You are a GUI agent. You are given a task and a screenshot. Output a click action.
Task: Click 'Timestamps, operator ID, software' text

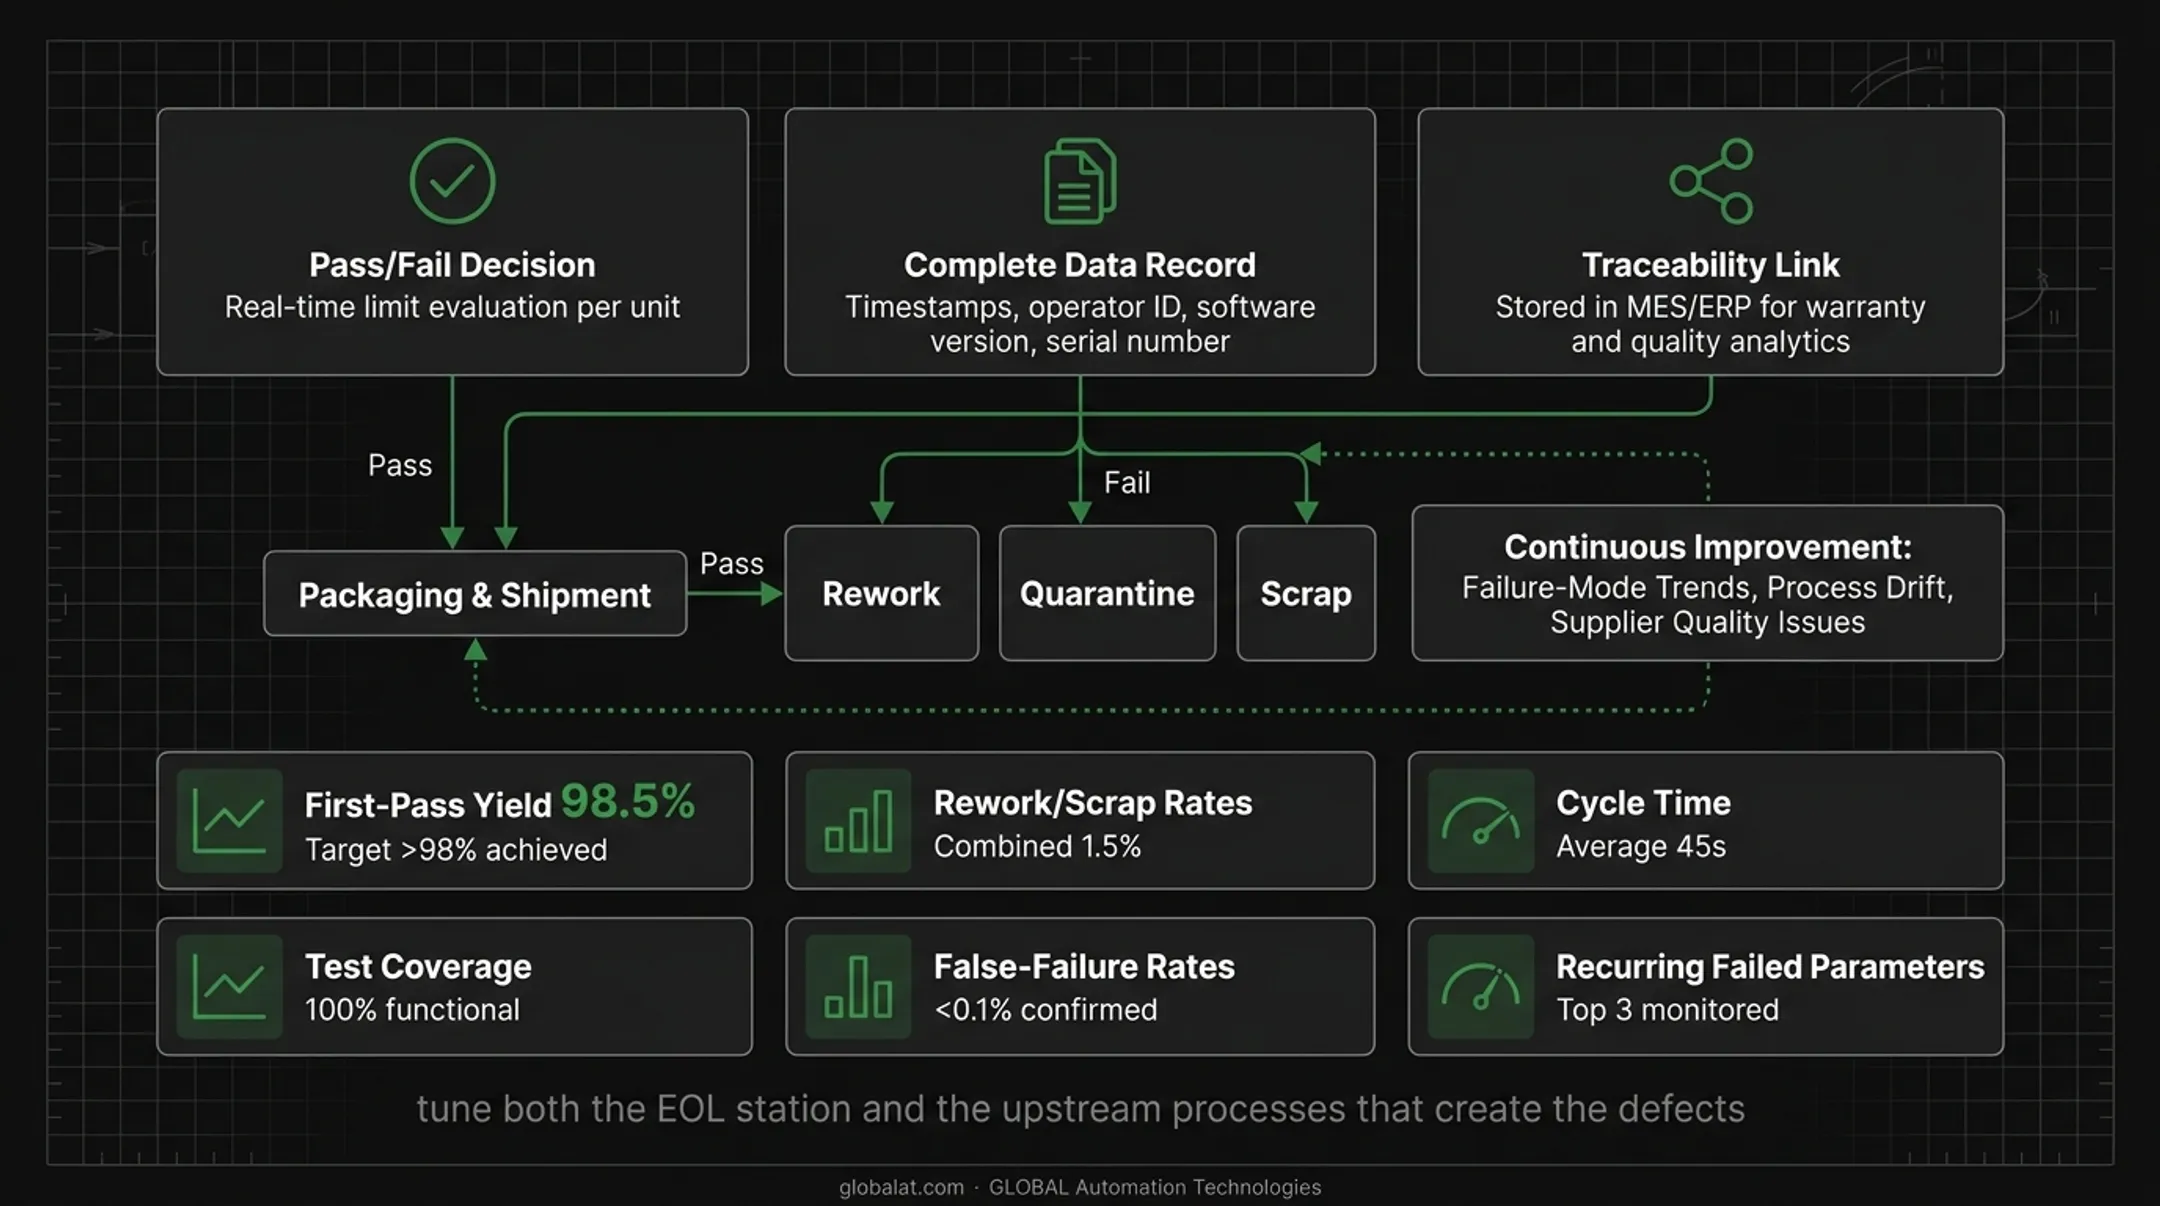click(x=1080, y=307)
